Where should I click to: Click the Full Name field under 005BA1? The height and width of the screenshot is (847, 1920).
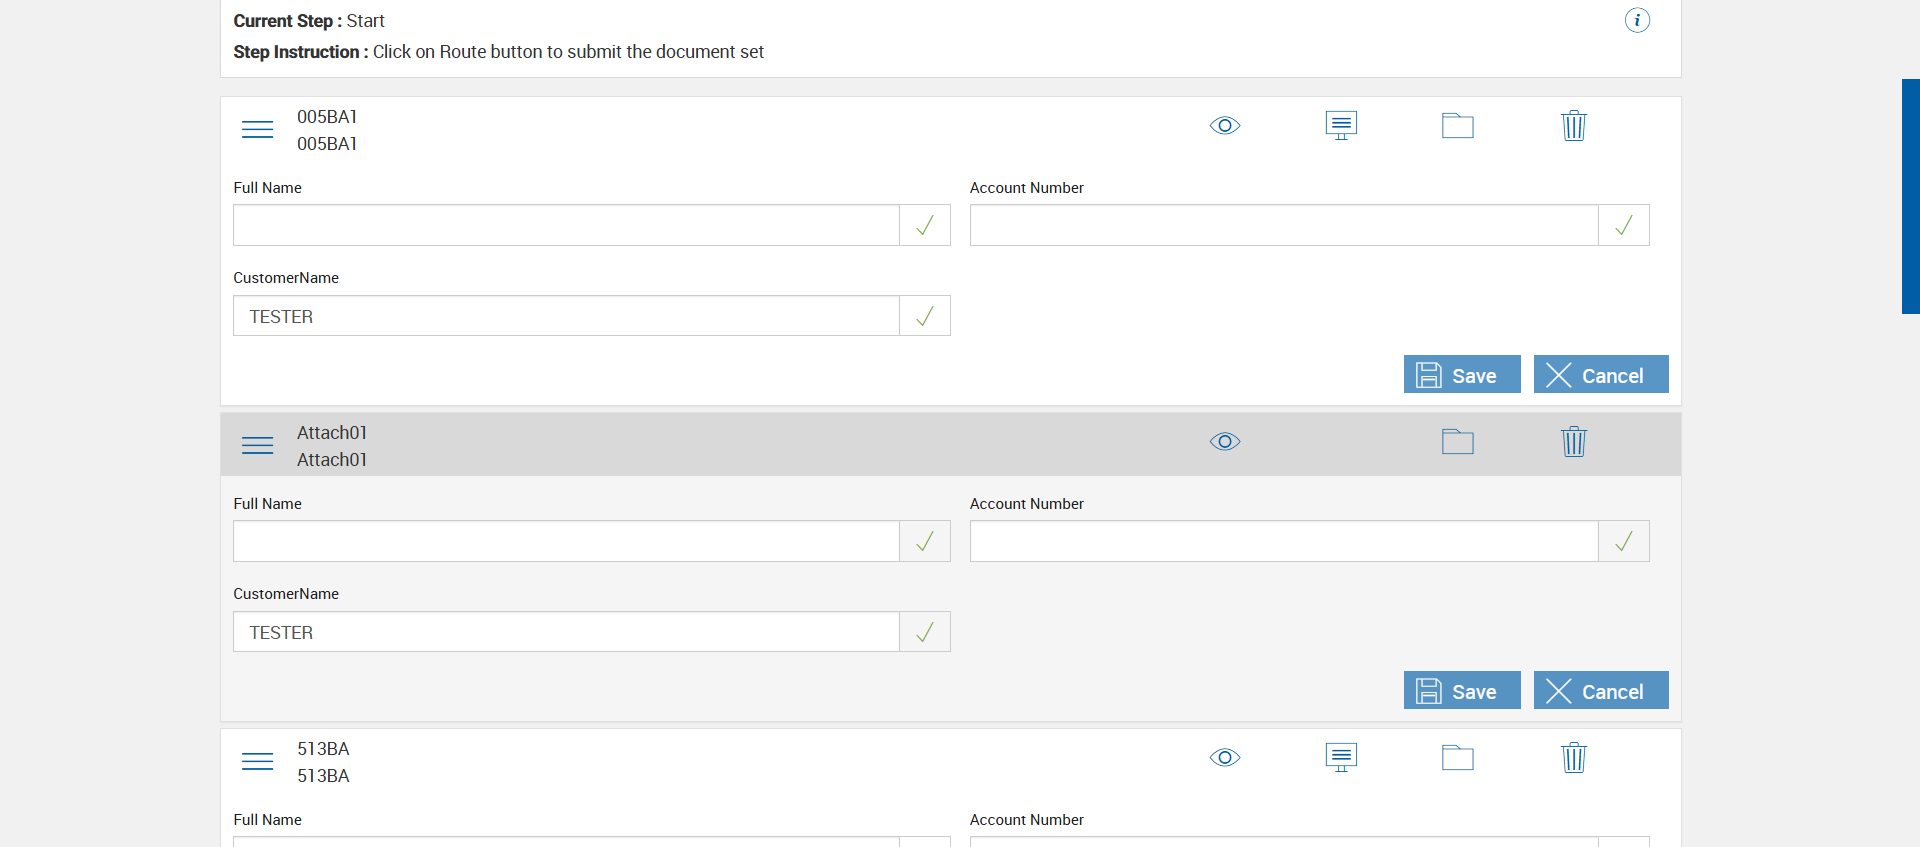pyautogui.click(x=566, y=226)
